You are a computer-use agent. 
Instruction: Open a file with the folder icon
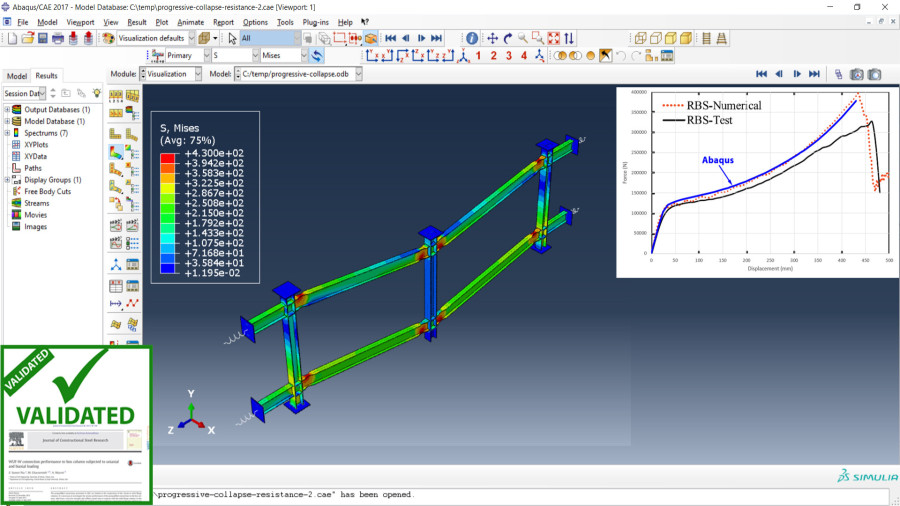click(28, 38)
